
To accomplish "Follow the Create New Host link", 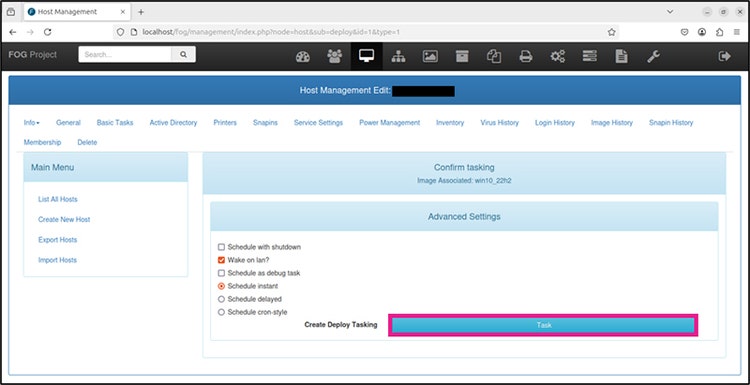I will 64,220.
